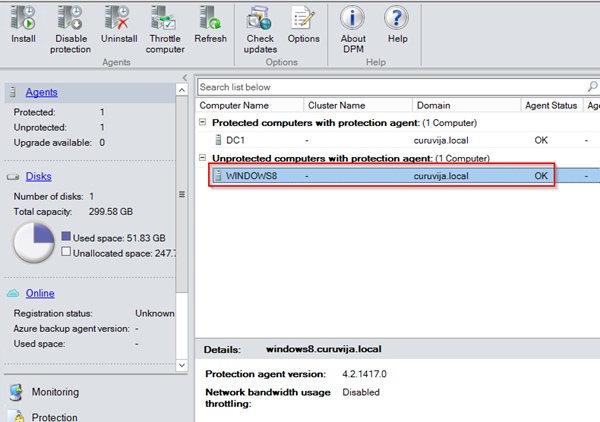Click the server icon beside Agents
This screenshot has height=422, width=600.
pos(13,92)
